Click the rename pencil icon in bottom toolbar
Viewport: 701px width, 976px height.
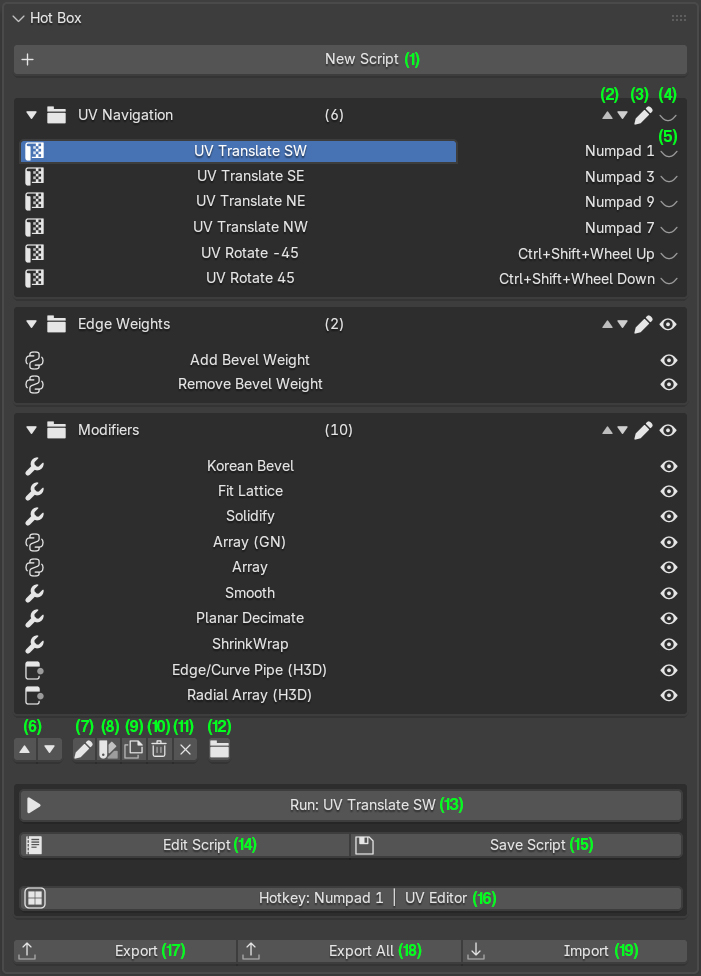point(83,749)
